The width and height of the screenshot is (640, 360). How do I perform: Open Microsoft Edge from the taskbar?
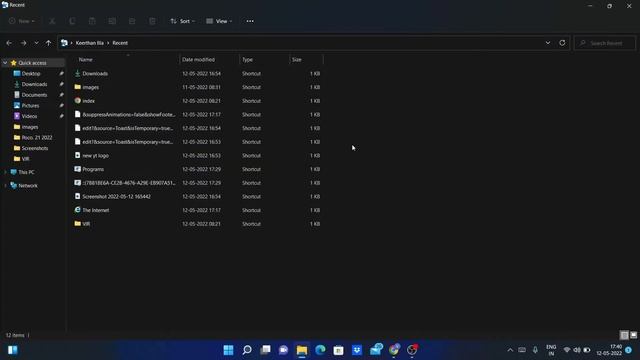coord(320,350)
